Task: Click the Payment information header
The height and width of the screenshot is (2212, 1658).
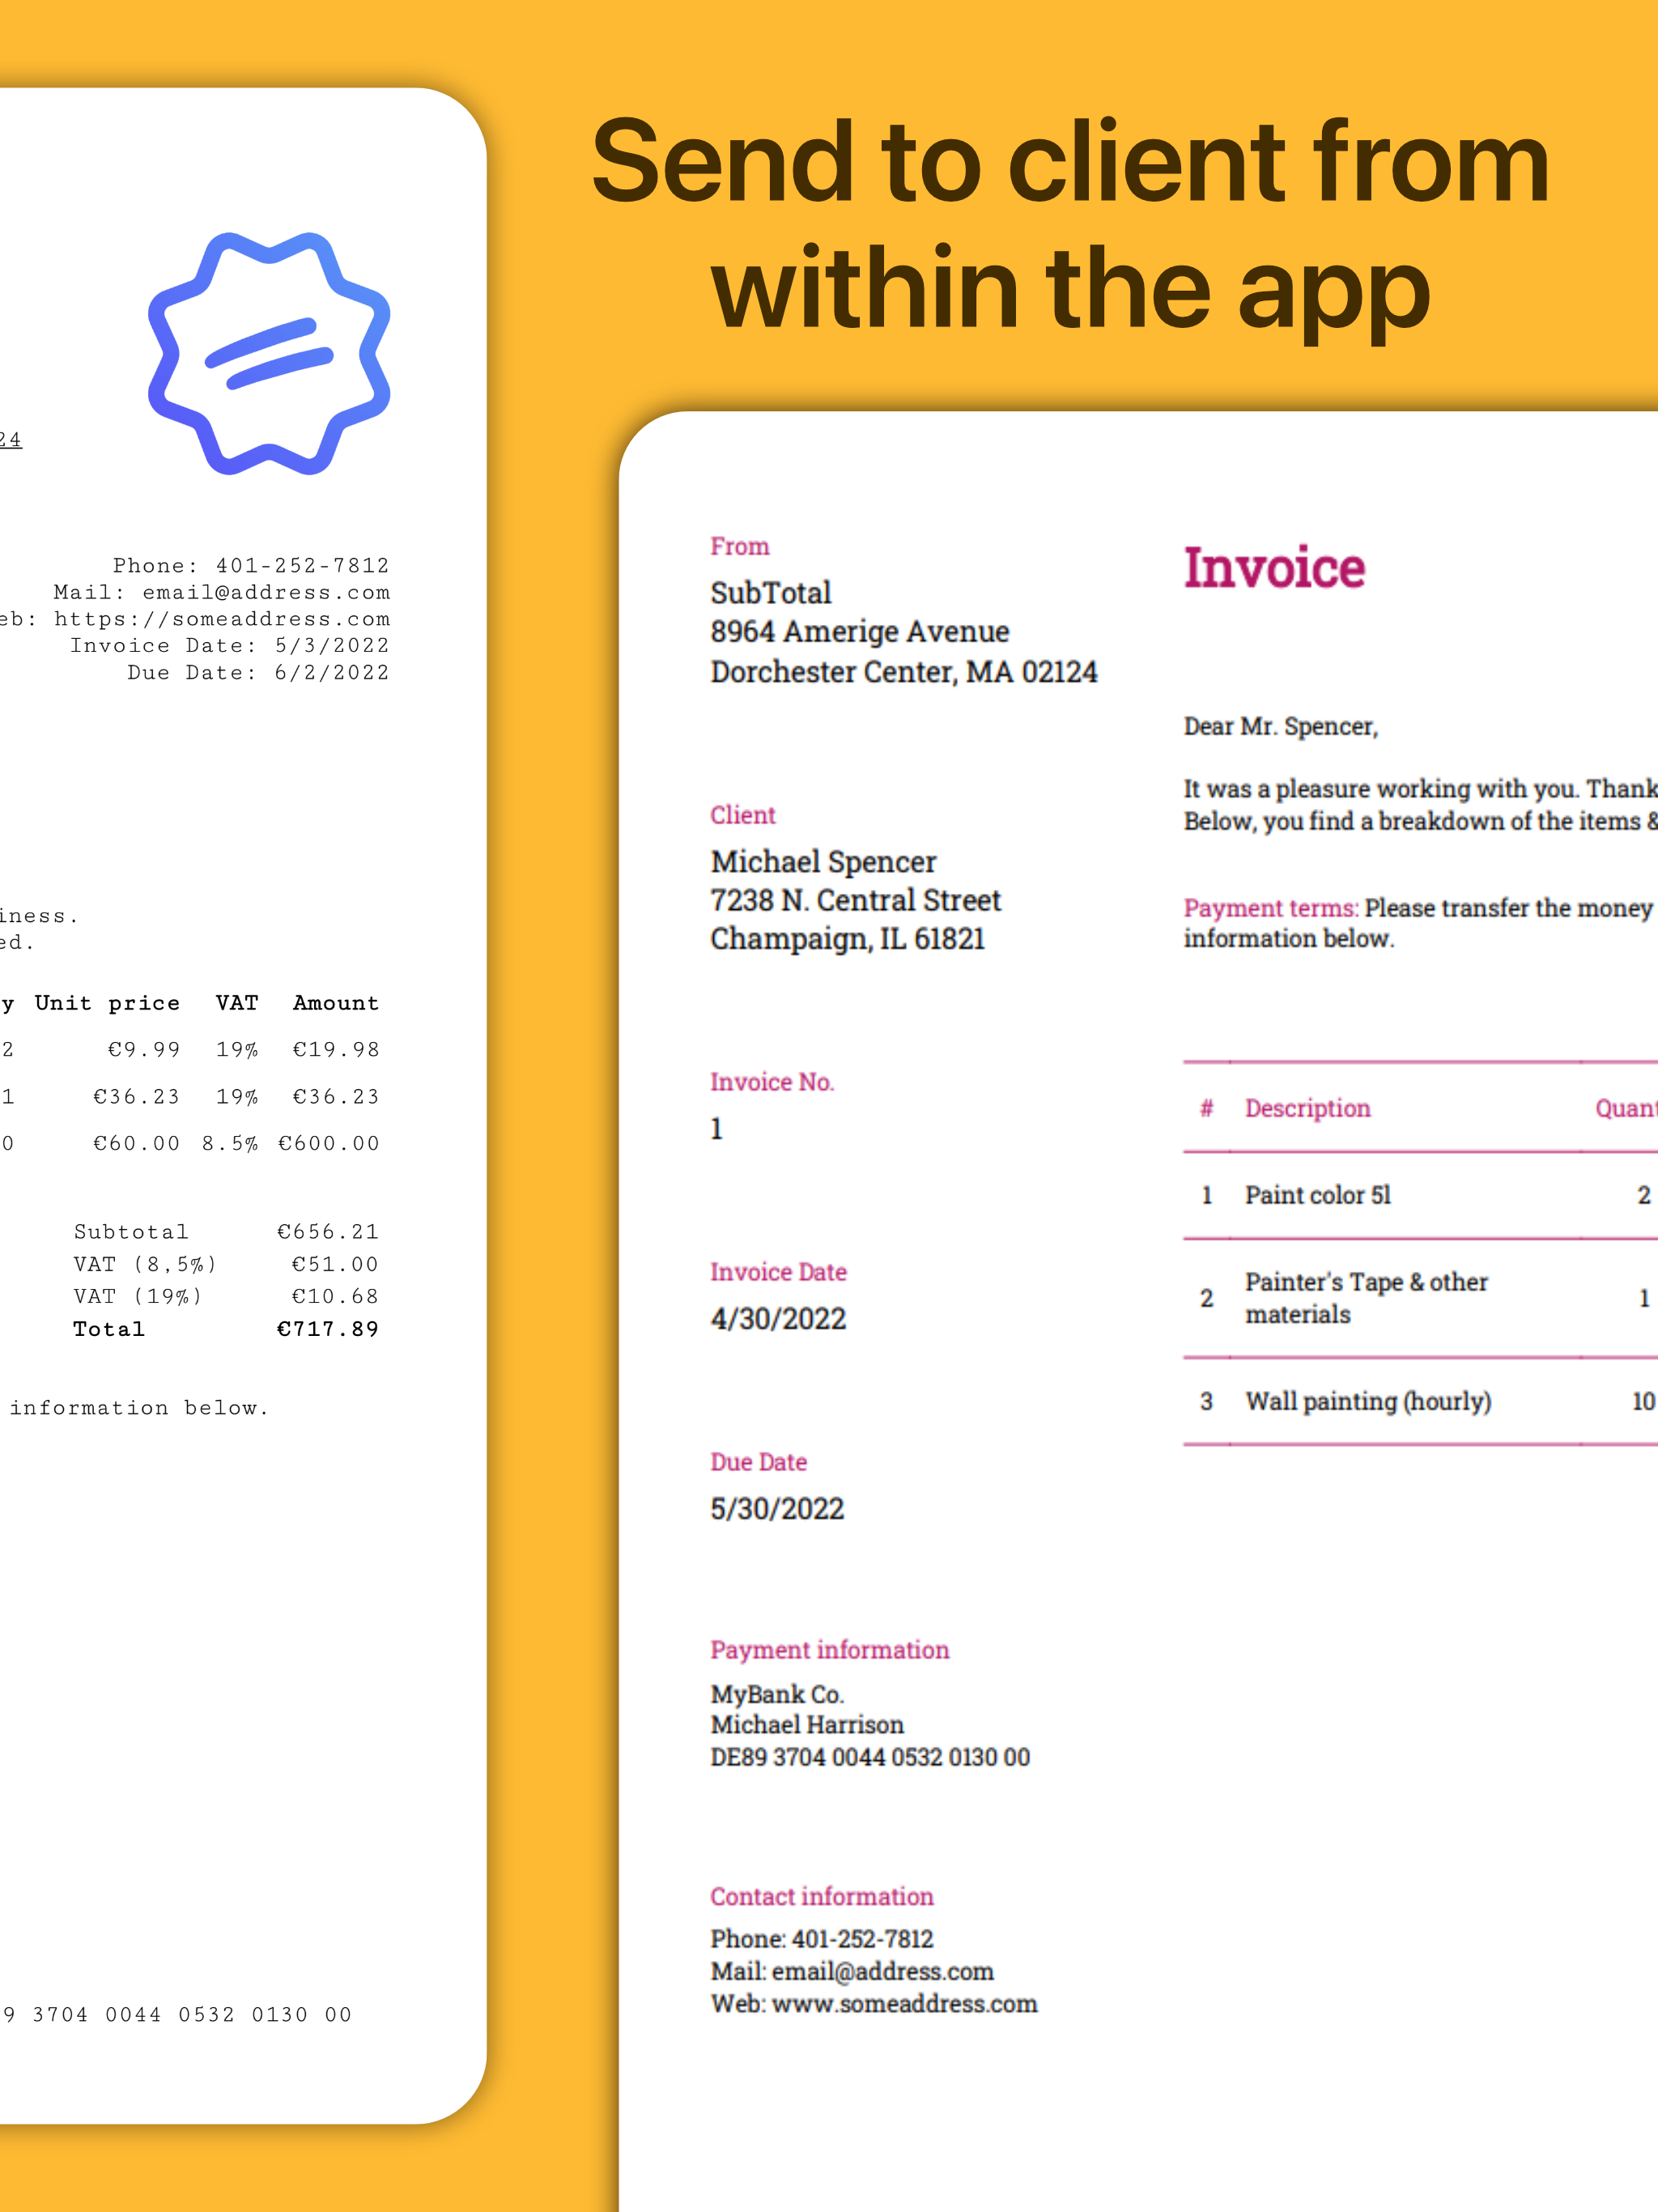Action: point(829,1649)
